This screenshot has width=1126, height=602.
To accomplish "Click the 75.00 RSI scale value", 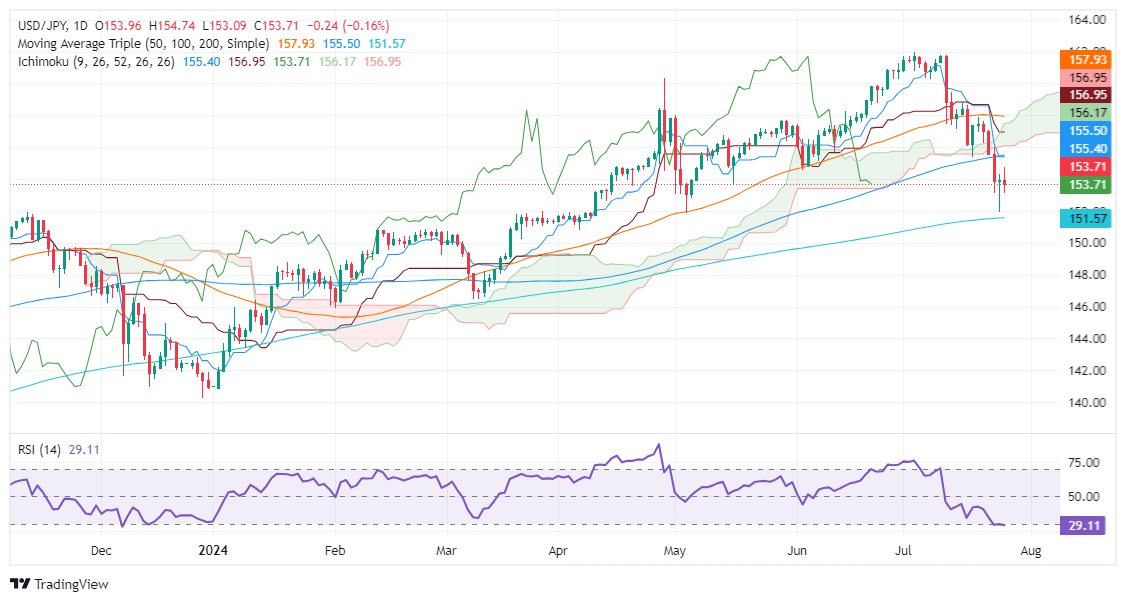I will tap(1084, 463).
